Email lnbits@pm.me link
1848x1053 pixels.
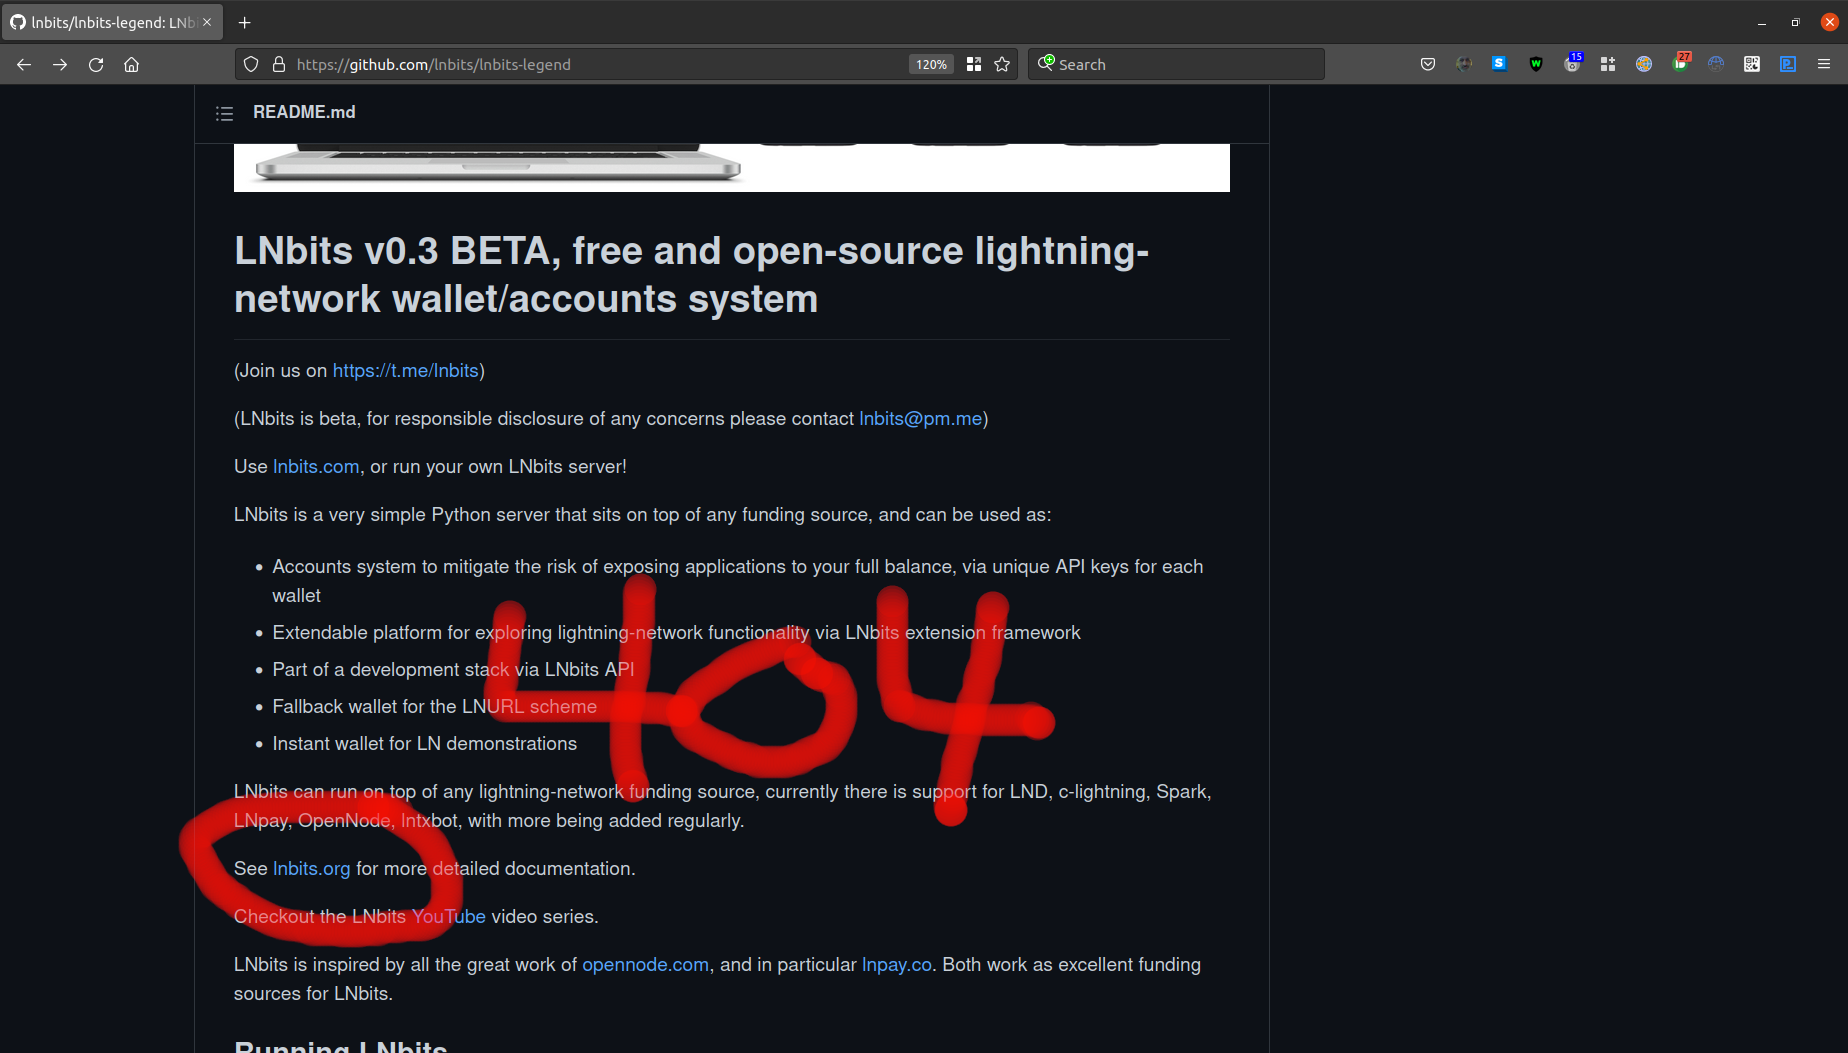[920, 418]
